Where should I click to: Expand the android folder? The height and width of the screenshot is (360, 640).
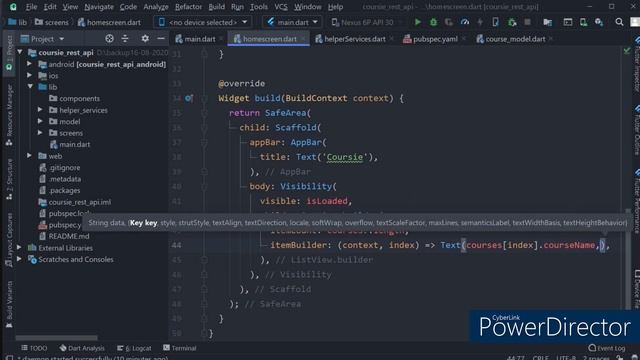point(29,64)
